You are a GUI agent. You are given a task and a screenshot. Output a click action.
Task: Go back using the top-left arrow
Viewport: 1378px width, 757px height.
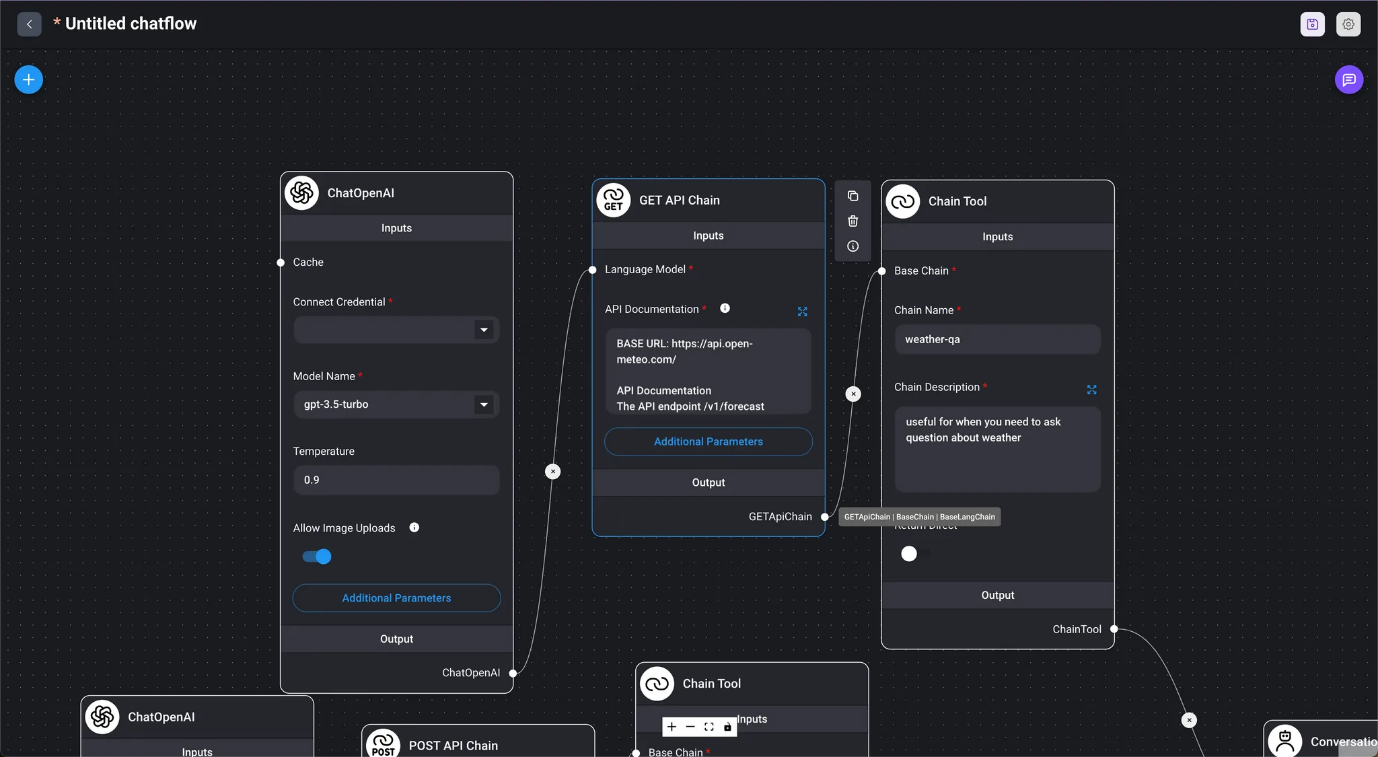pyautogui.click(x=29, y=24)
